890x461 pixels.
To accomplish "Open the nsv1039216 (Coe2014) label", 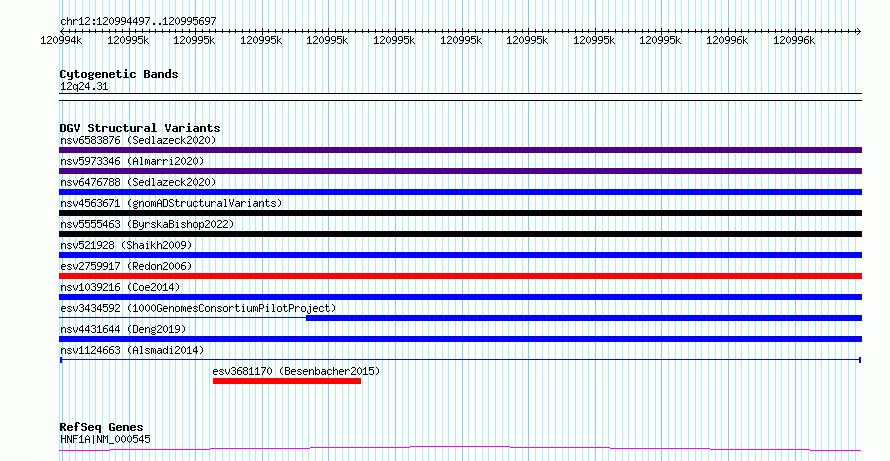I will (120, 287).
